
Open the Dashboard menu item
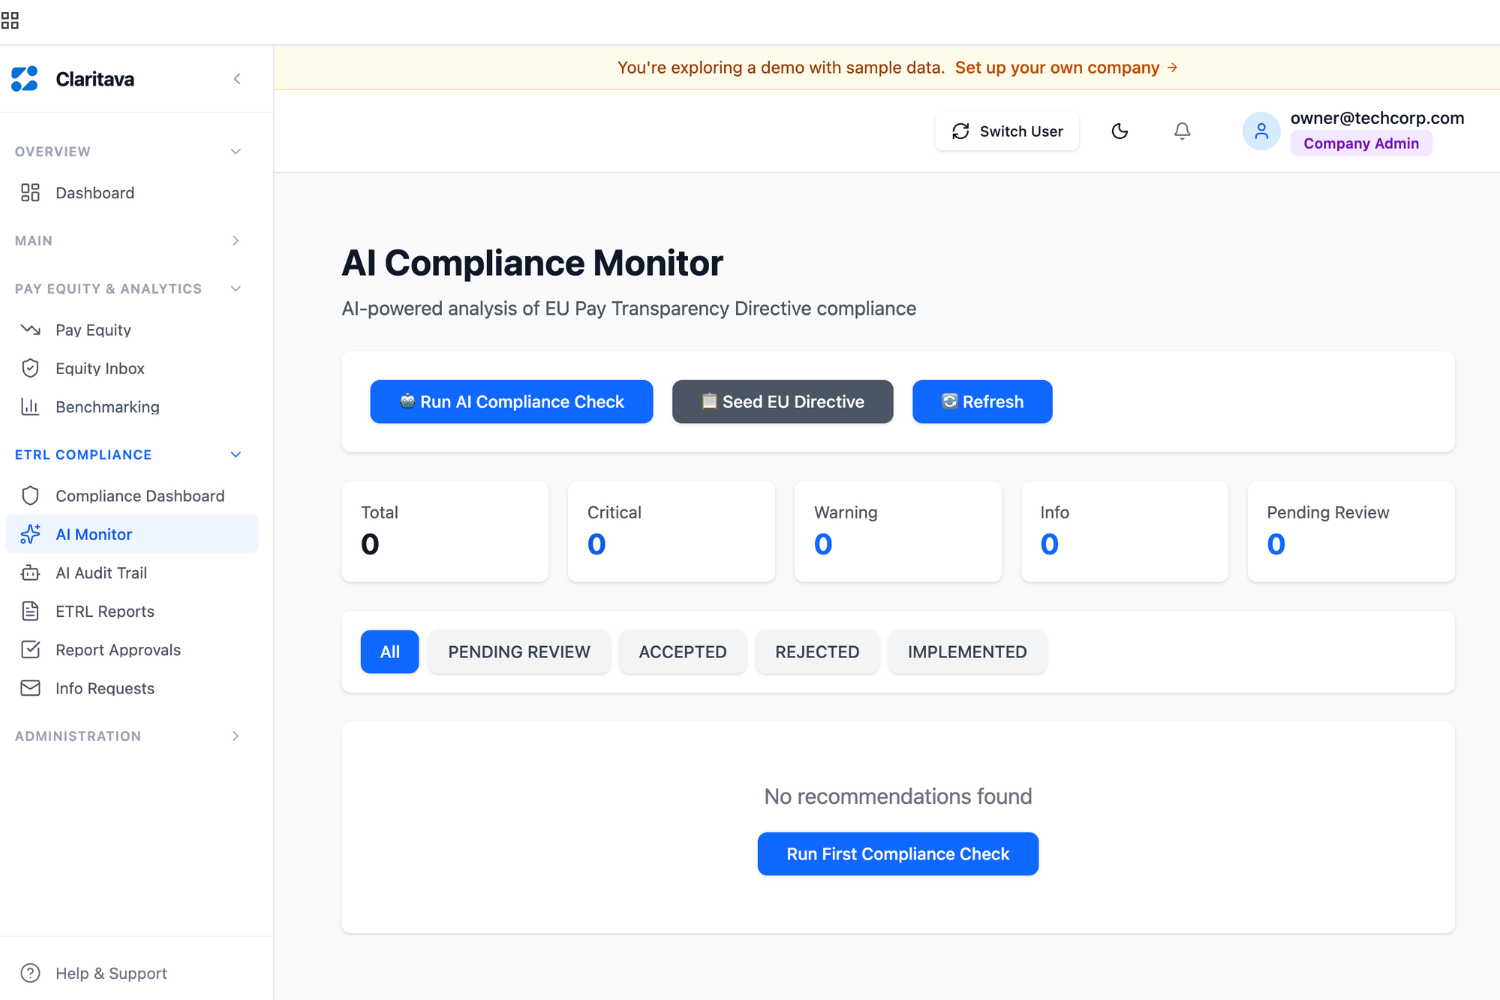[132, 192]
